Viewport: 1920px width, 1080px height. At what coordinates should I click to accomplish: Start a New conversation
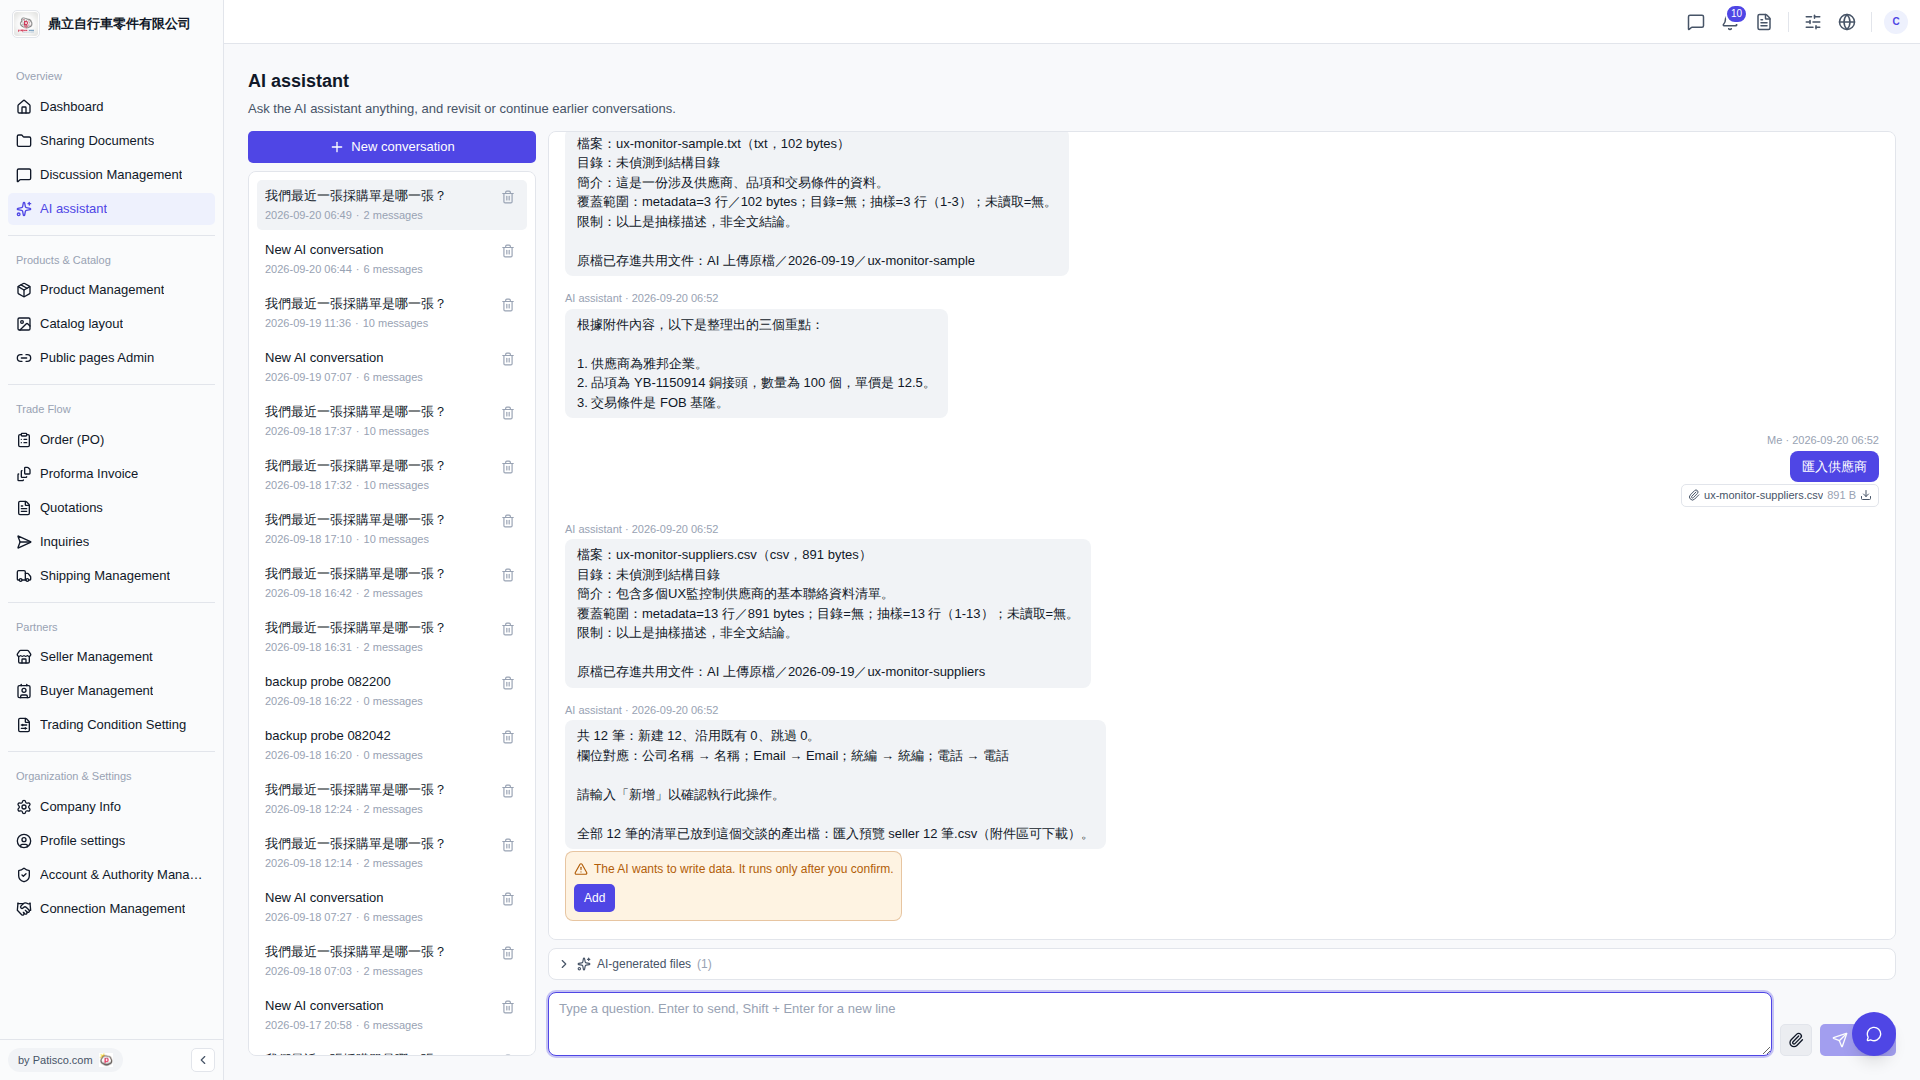point(392,147)
